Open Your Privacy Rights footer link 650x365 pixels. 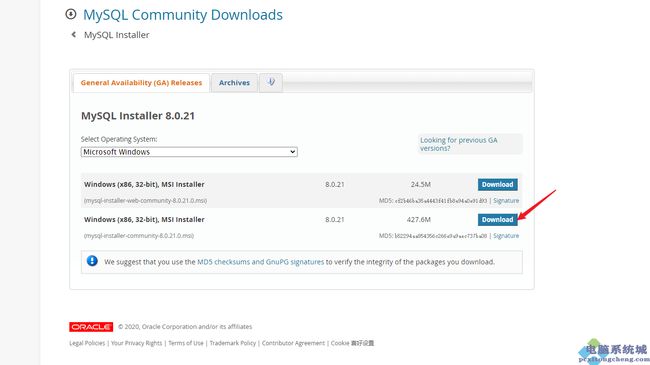pos(136,343)
